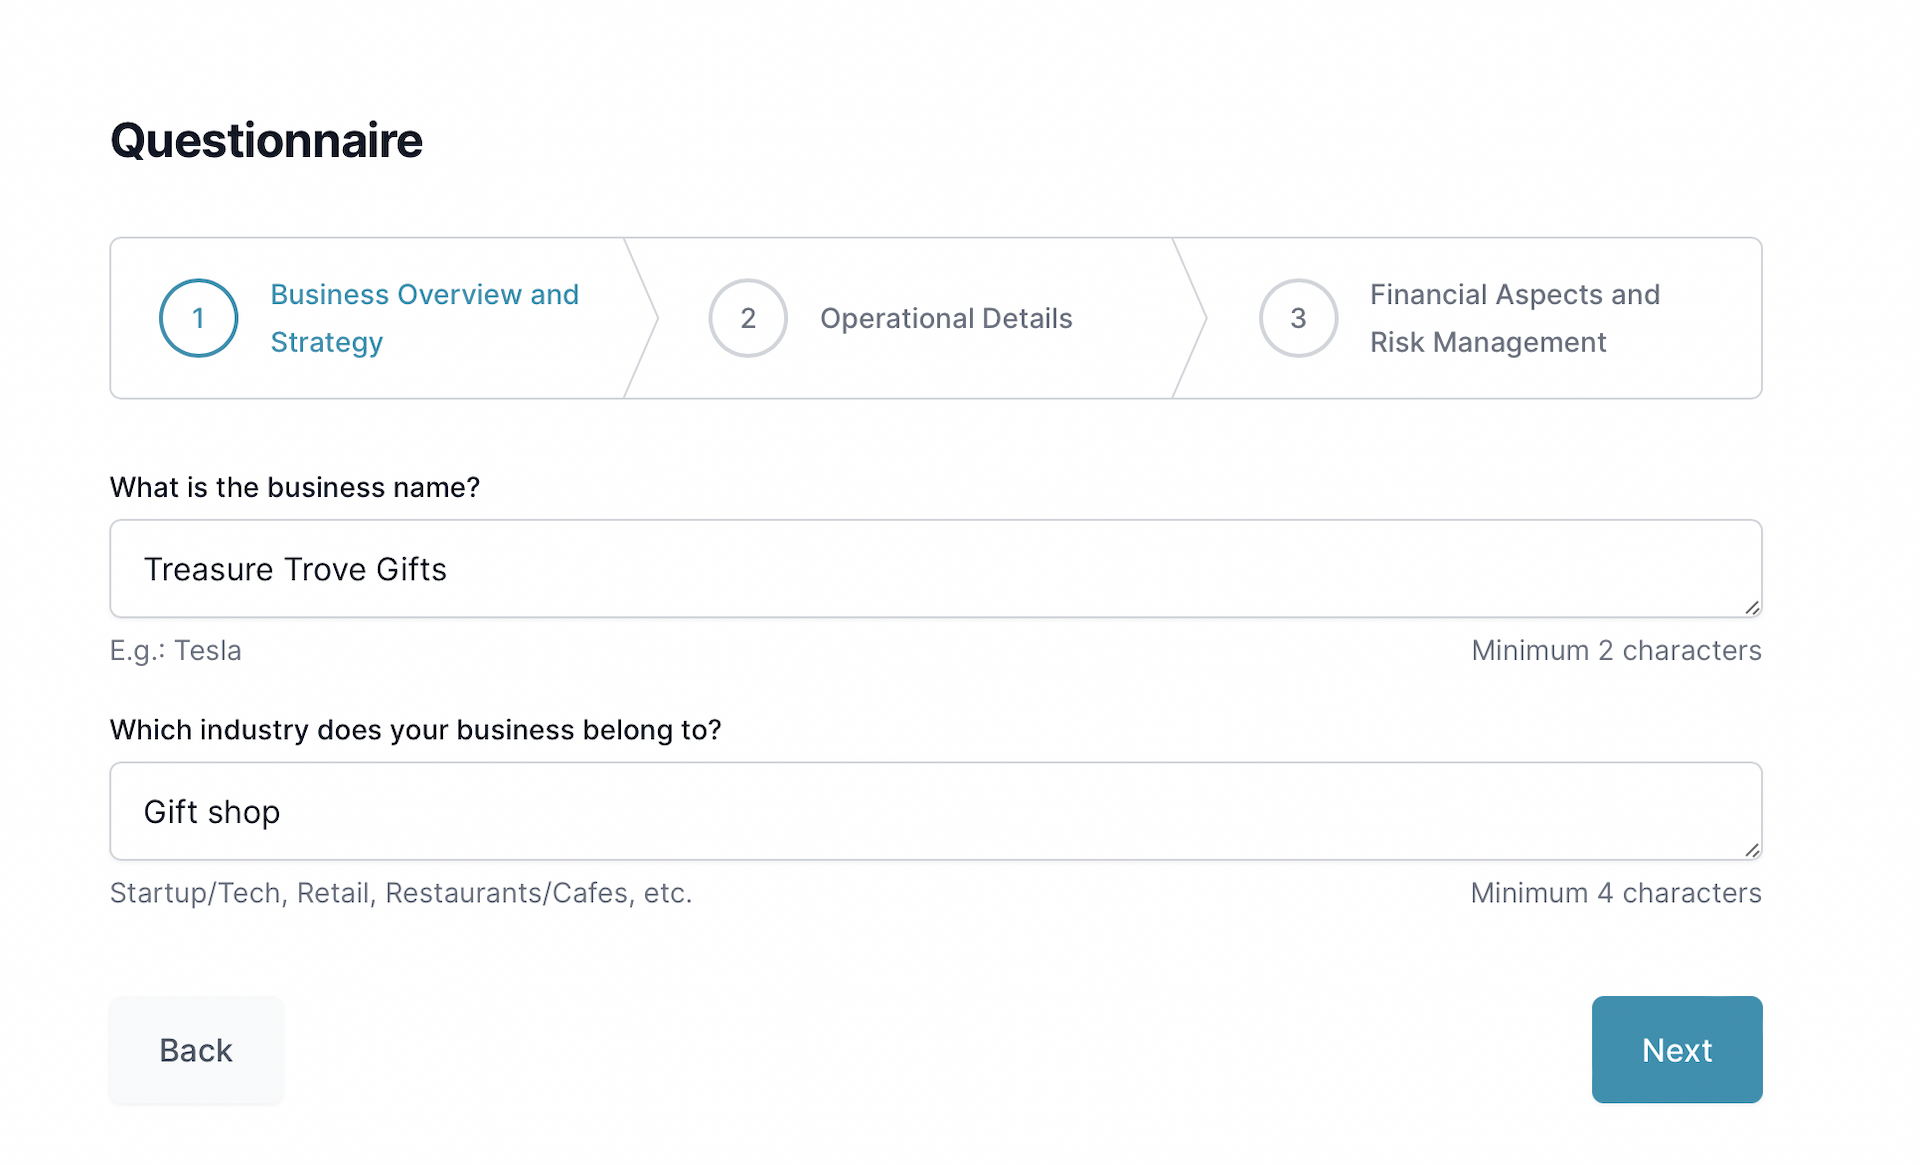Viewport: 1920px width, 1165px height.
Task: Focus the business name text field
Action: [935, 569]
